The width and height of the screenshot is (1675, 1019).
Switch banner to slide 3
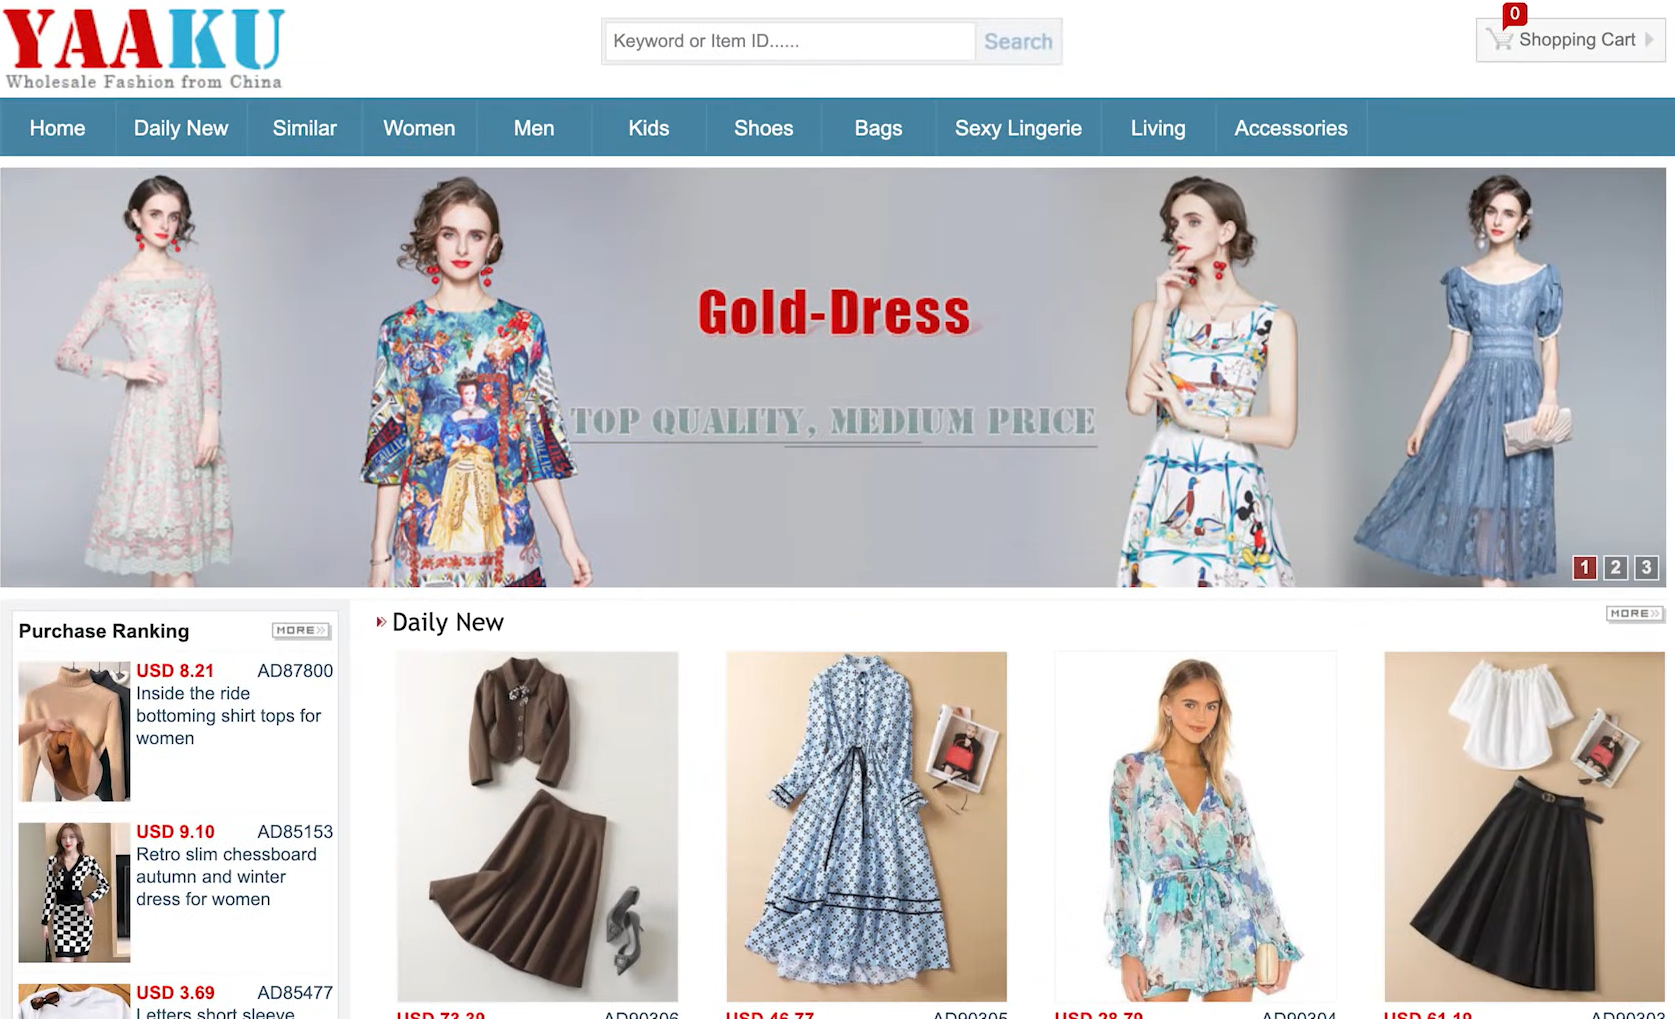1646,567
